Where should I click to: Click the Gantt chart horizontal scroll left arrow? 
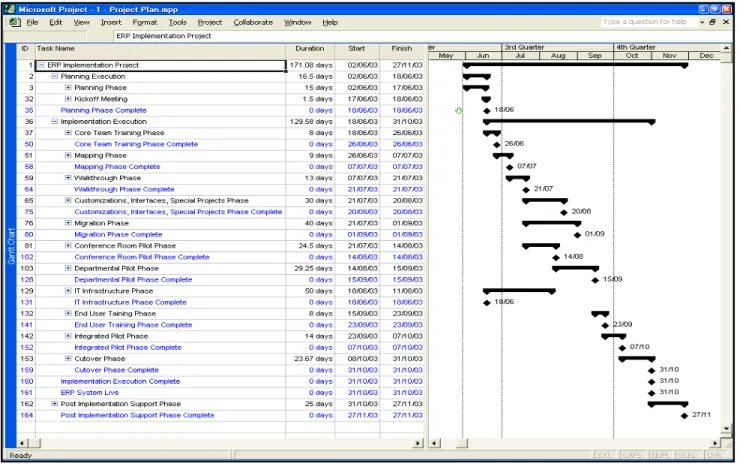434,443
